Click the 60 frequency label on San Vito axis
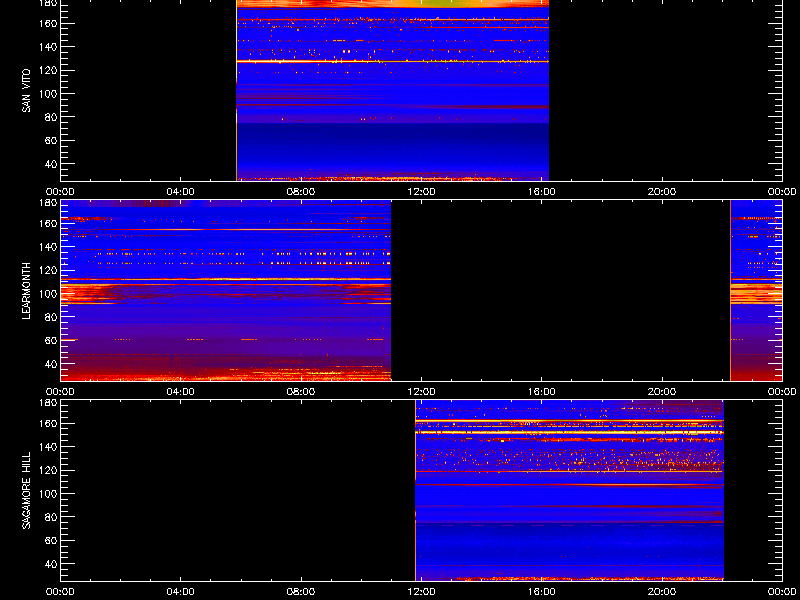 (x=52, y=141)
